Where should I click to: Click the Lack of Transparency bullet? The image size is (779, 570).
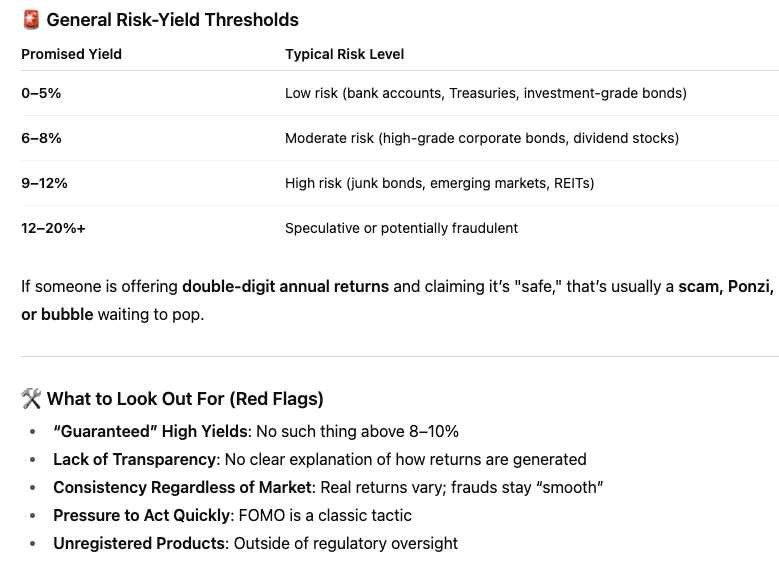(320, 459)
